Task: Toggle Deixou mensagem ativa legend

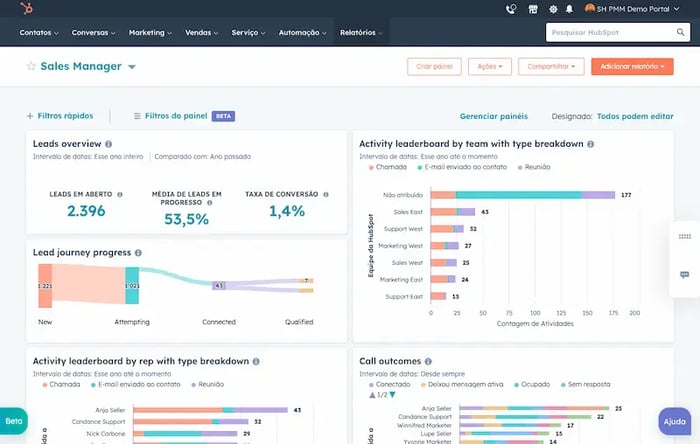Action: (x=462, y=385)
